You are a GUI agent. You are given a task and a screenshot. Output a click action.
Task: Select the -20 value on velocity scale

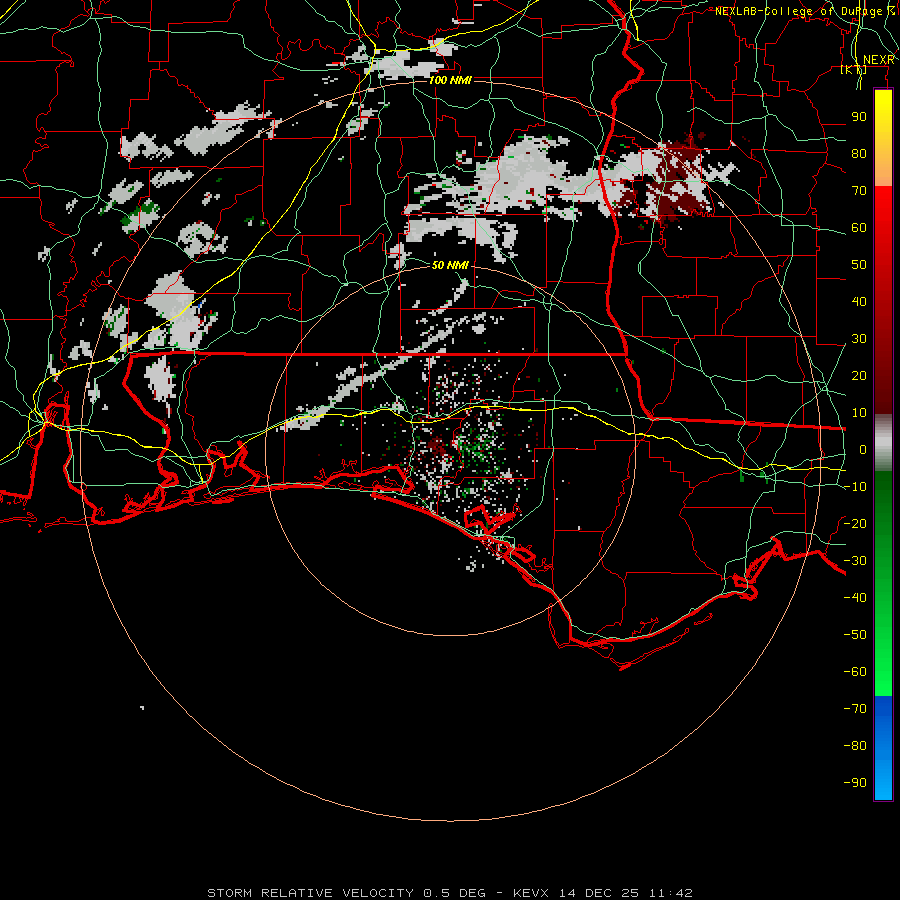pyautogui.click(x=855, y=524)
